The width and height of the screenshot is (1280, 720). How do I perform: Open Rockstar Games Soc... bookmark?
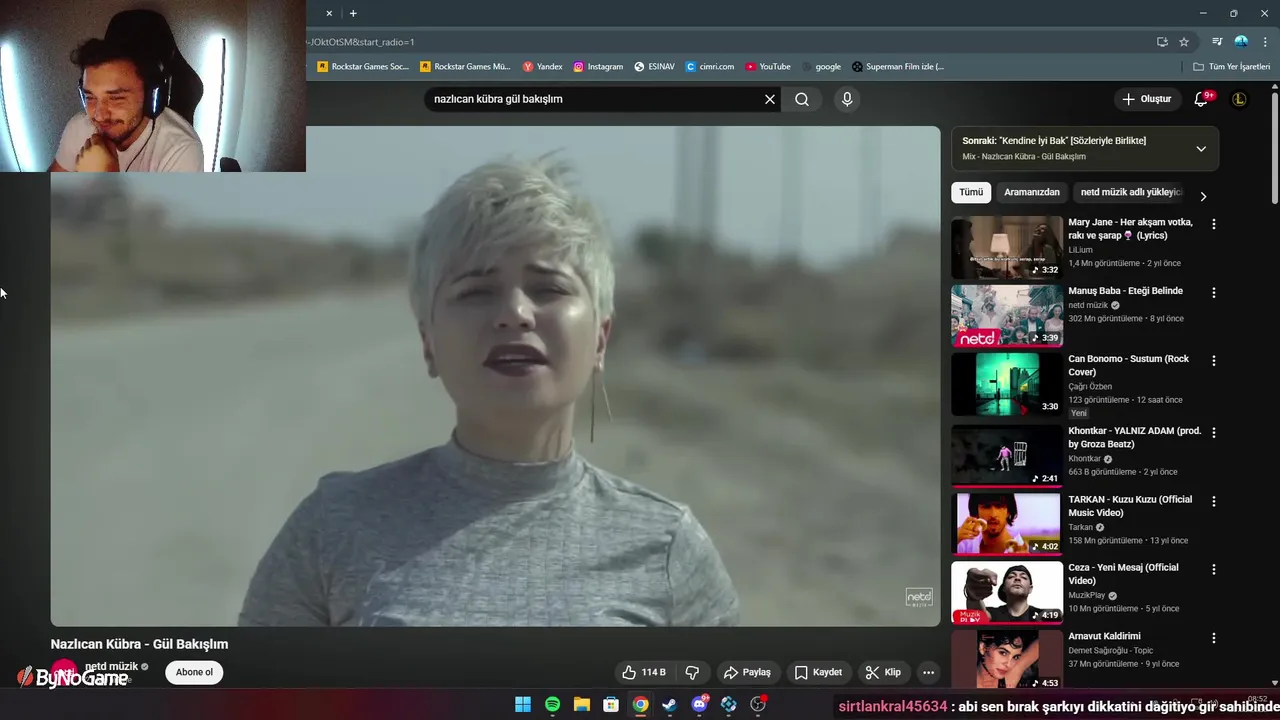click(x=363, y=67)
